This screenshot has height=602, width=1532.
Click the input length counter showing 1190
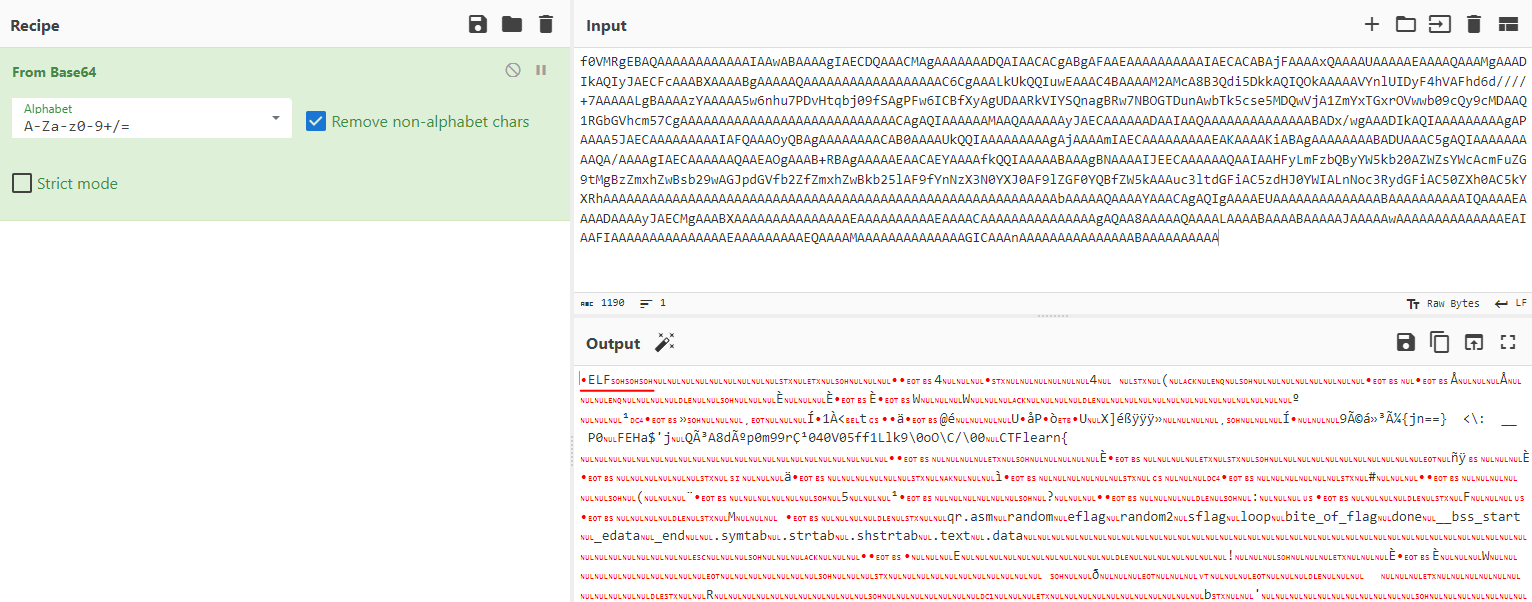[x=603, y=303]
